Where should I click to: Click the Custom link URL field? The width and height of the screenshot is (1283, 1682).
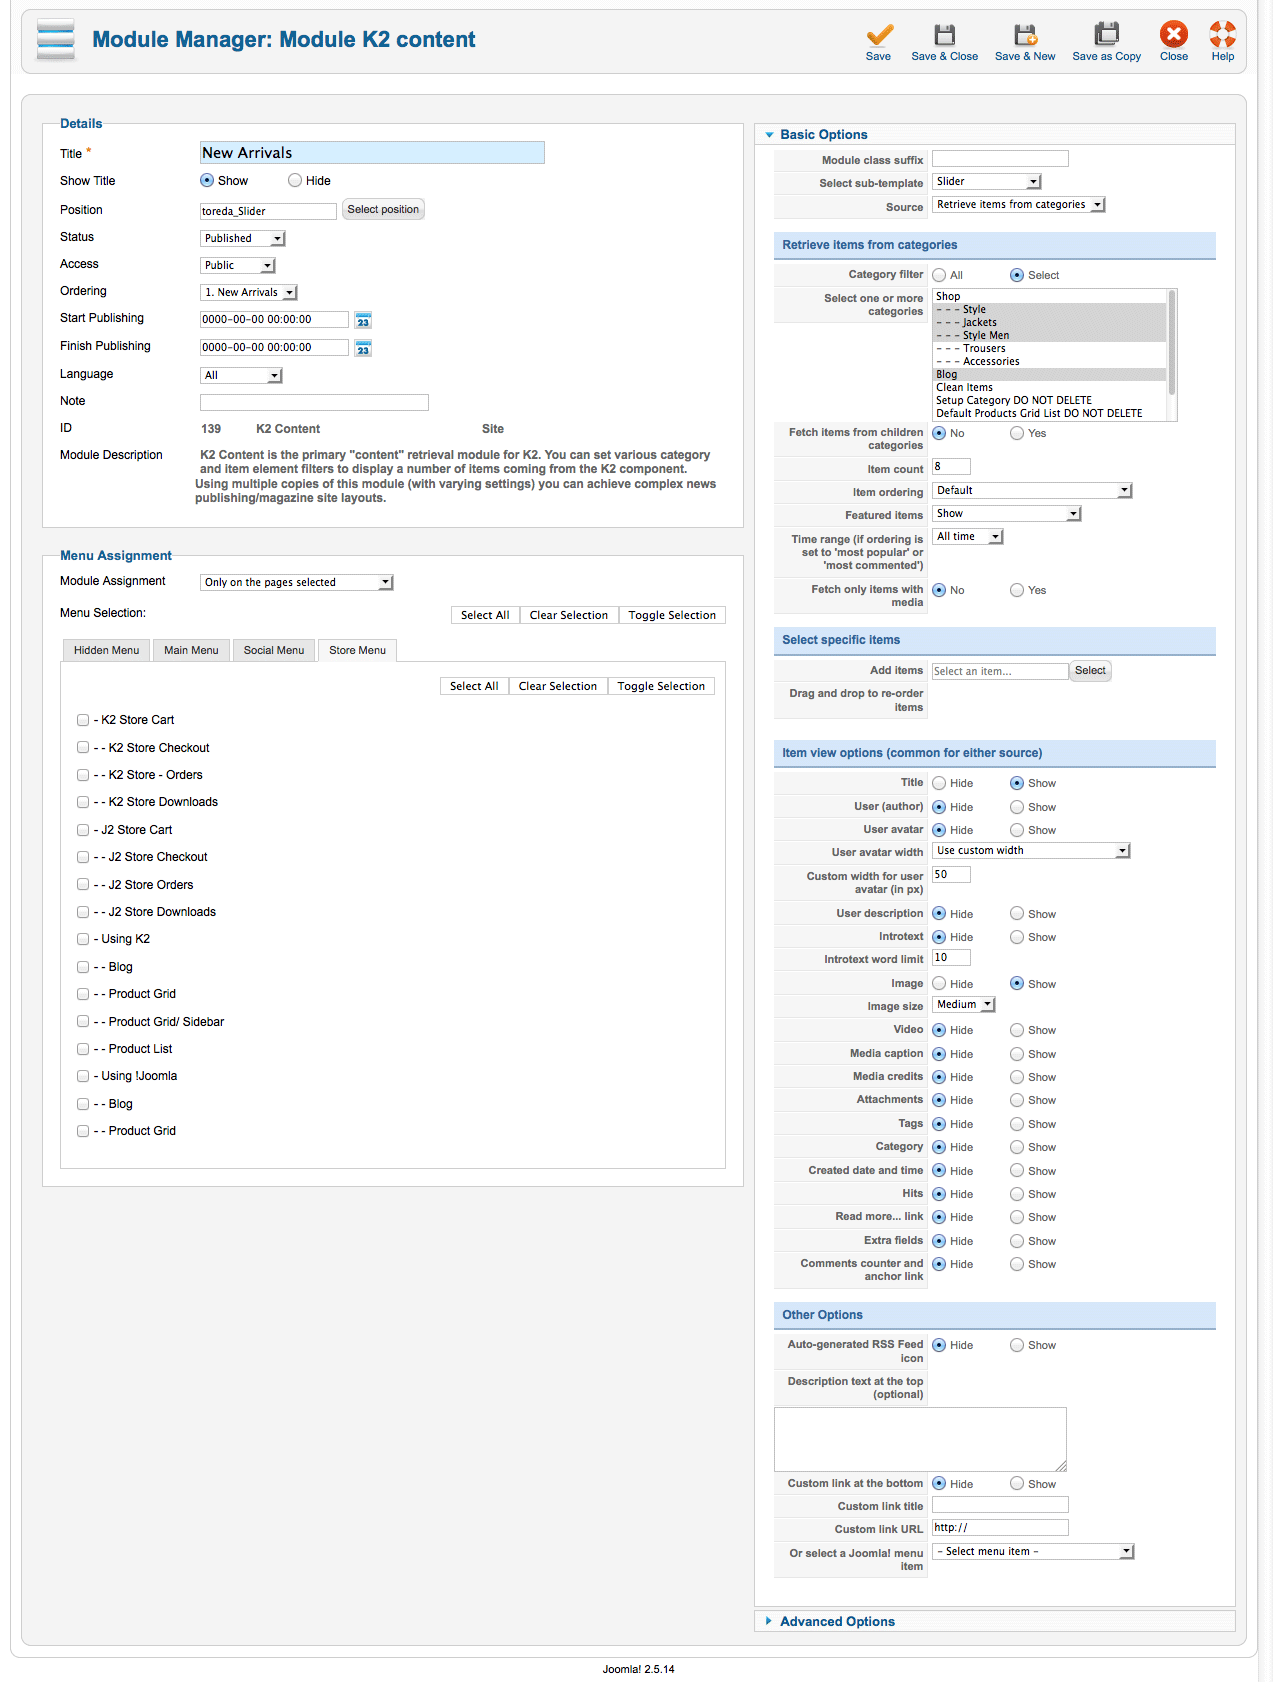click(x=1000, y=1528)
